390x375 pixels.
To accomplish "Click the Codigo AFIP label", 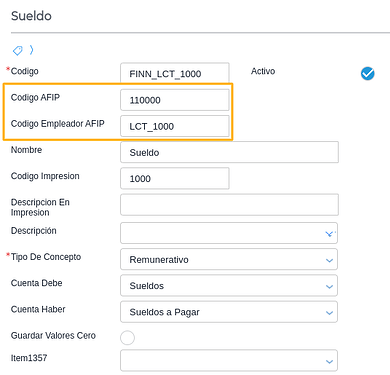I will [x=35, y=97].
